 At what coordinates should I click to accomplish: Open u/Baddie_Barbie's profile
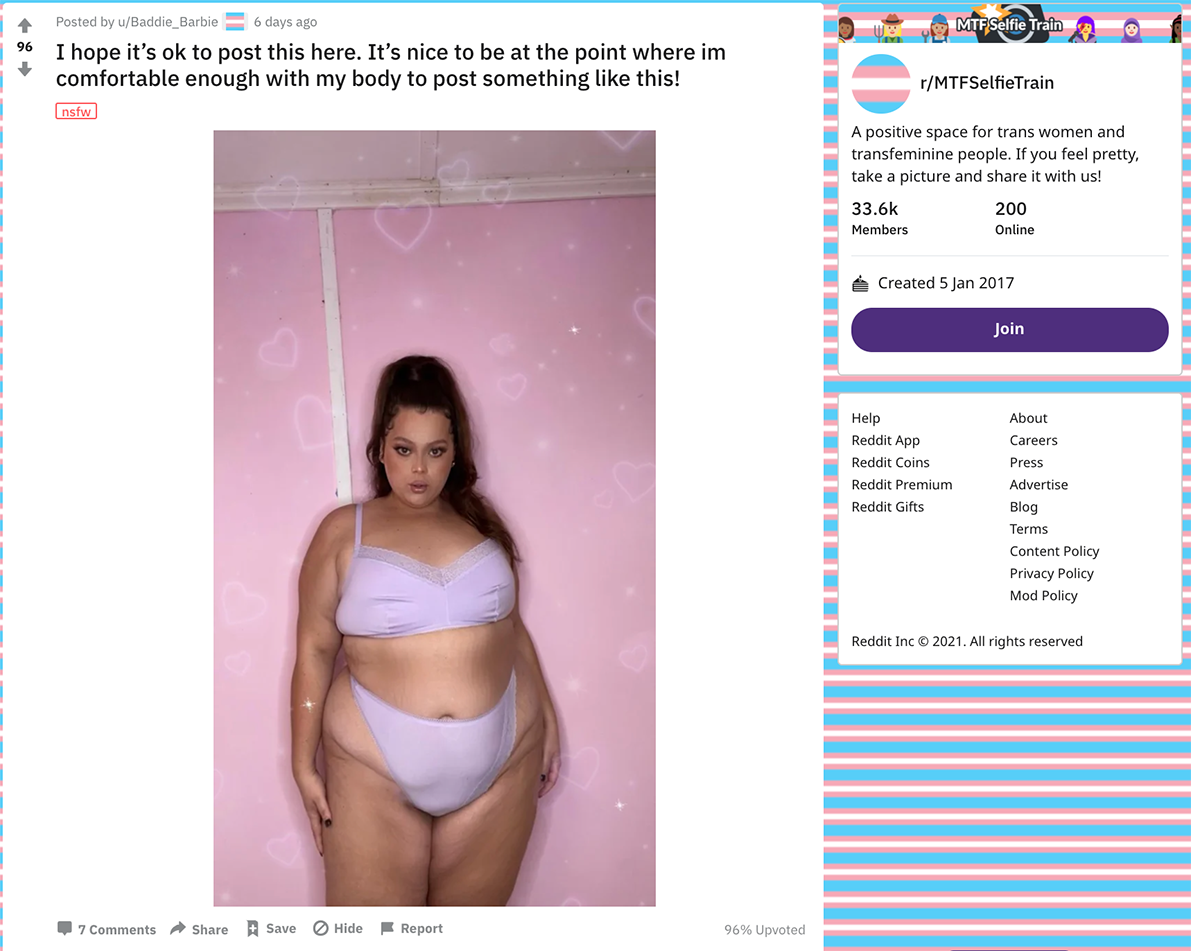click(x=167, y=22)
